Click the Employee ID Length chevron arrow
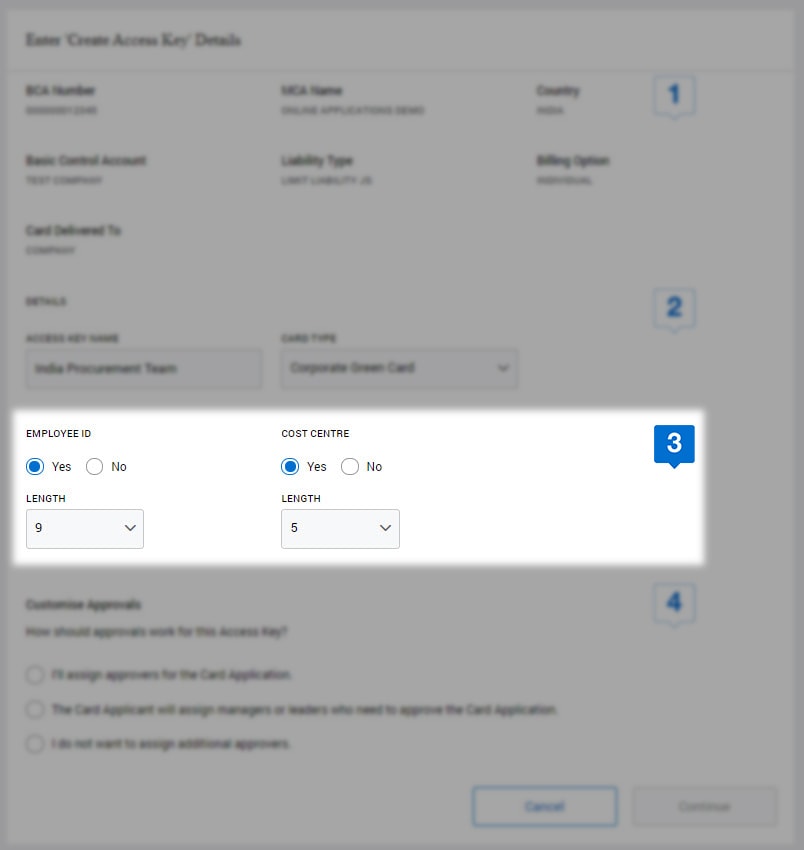804x850 pixels. coord(130,527)
